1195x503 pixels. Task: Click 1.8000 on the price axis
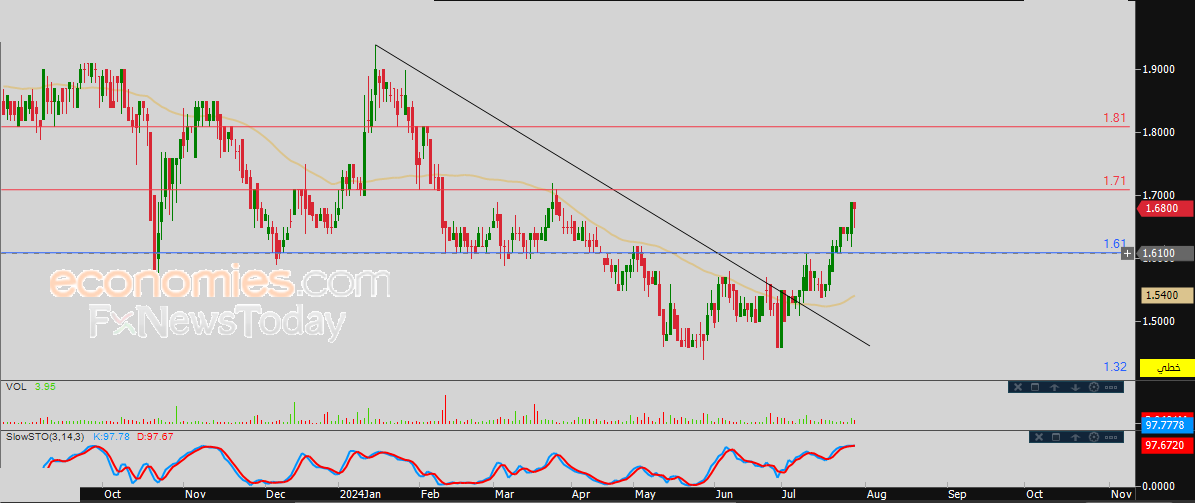pos(1158,133)
